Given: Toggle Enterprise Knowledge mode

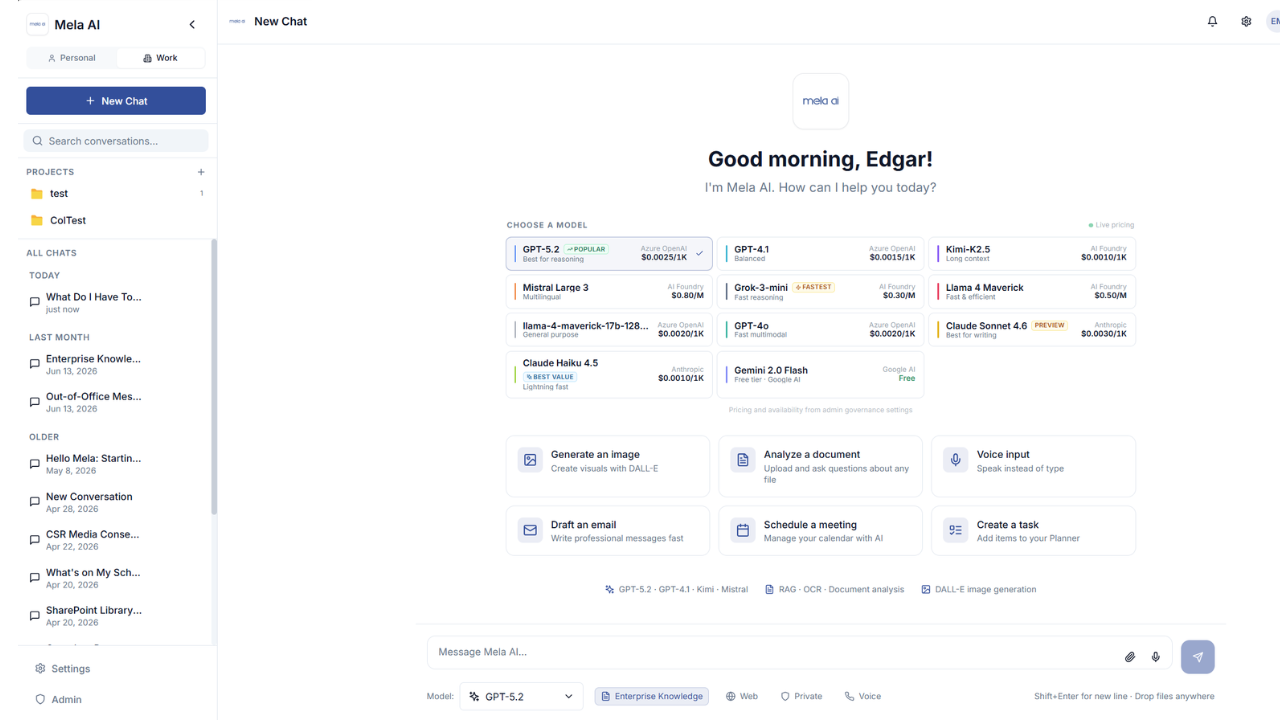Looking at the screenshot, I should pyautogui.click(x=652, y=696).
